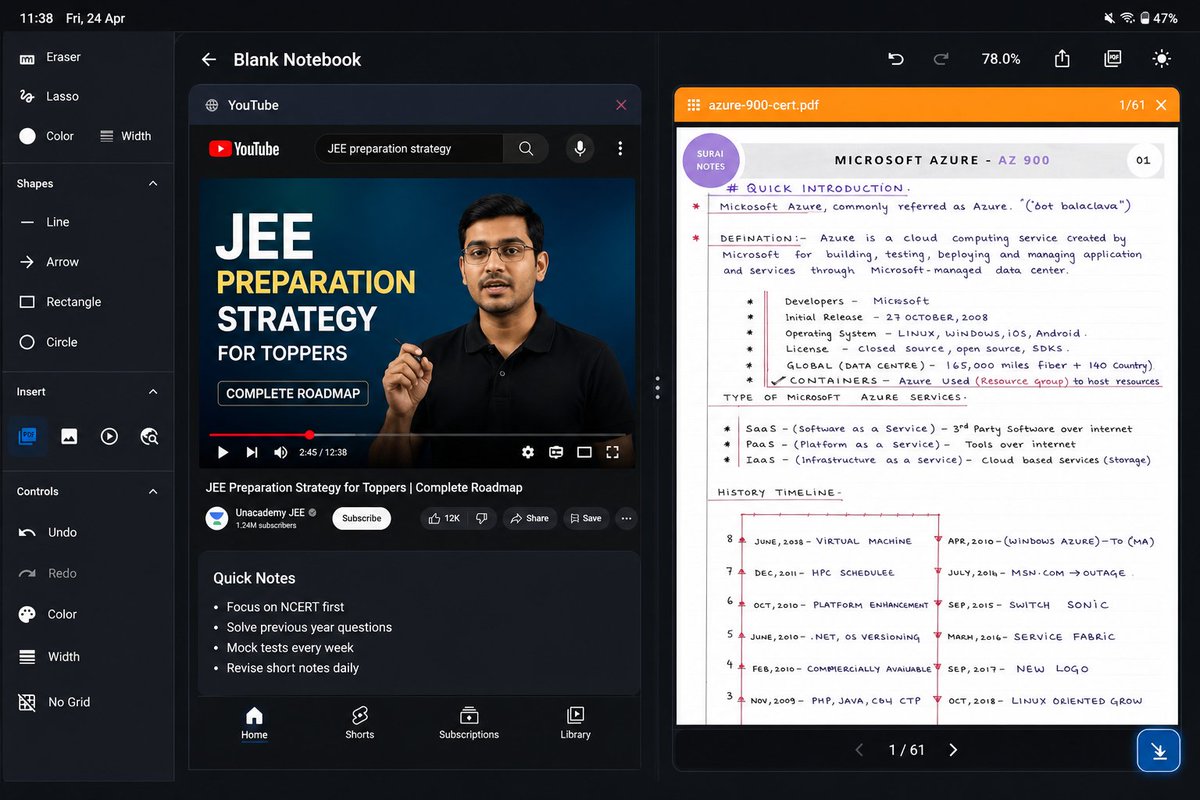The image size is (1200, 800).
Task: Enter video fullscreen
Action: coord(613,452)
